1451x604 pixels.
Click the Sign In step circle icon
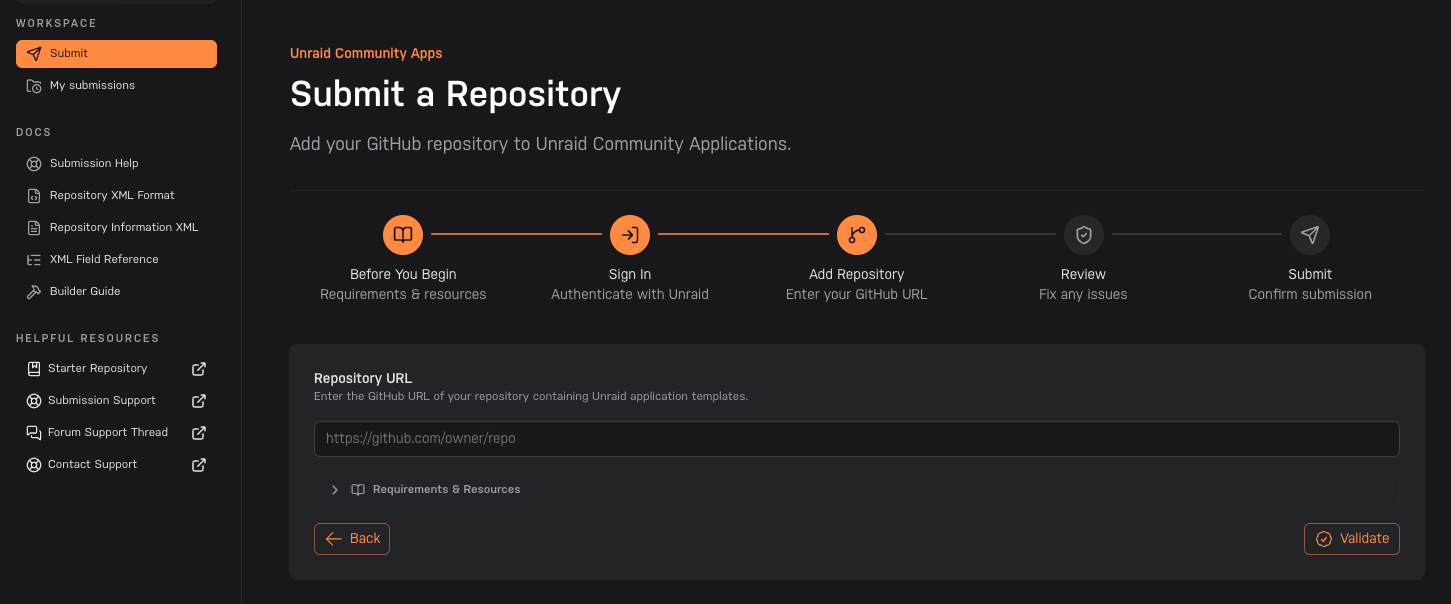(x=630, y=235)
